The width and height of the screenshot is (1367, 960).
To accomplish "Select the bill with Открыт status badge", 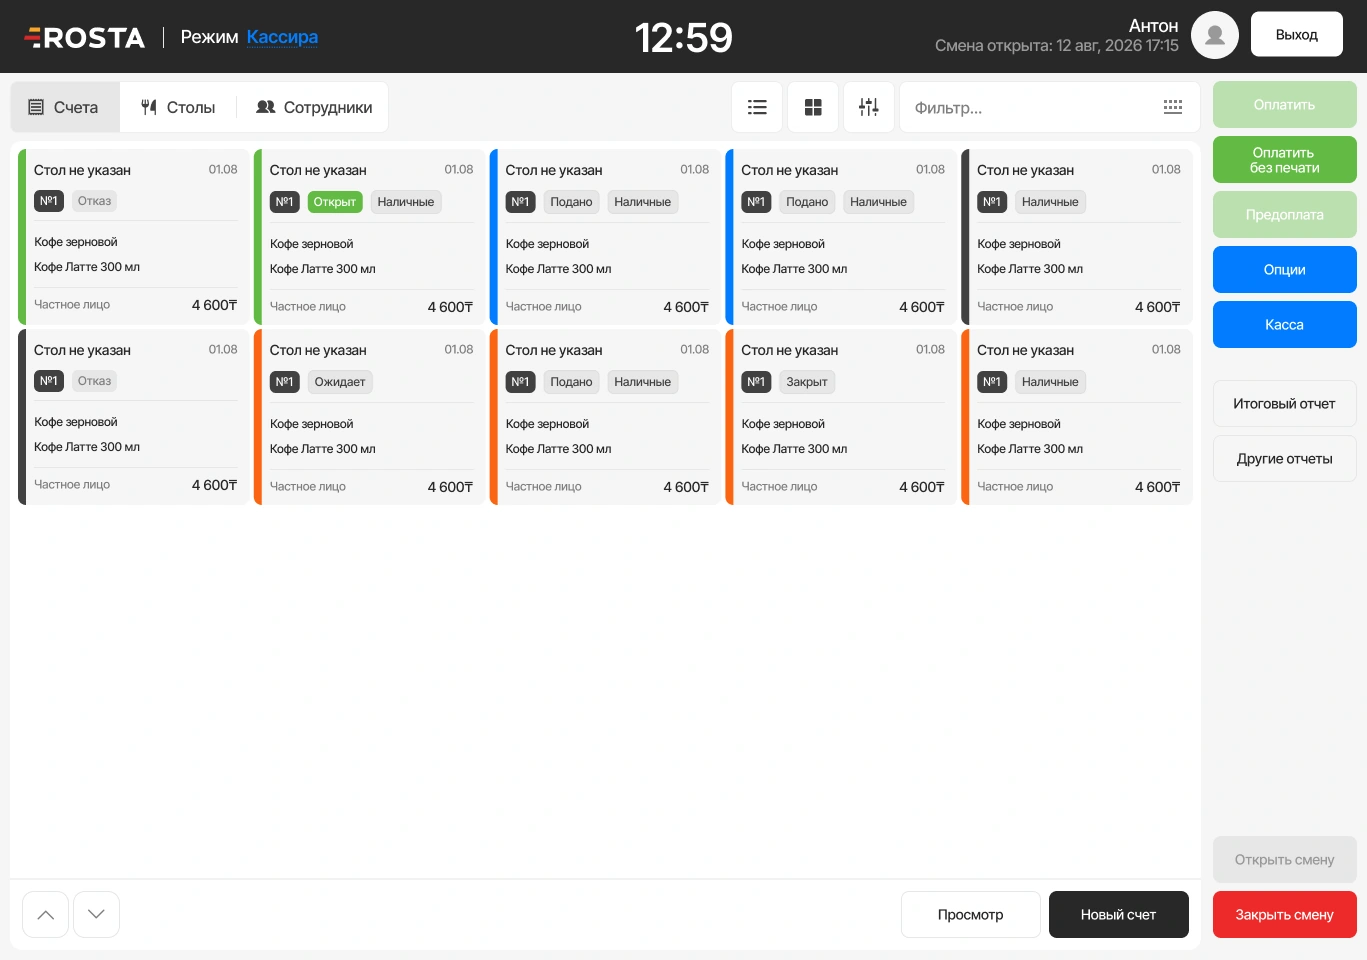I will coord(370,237).
